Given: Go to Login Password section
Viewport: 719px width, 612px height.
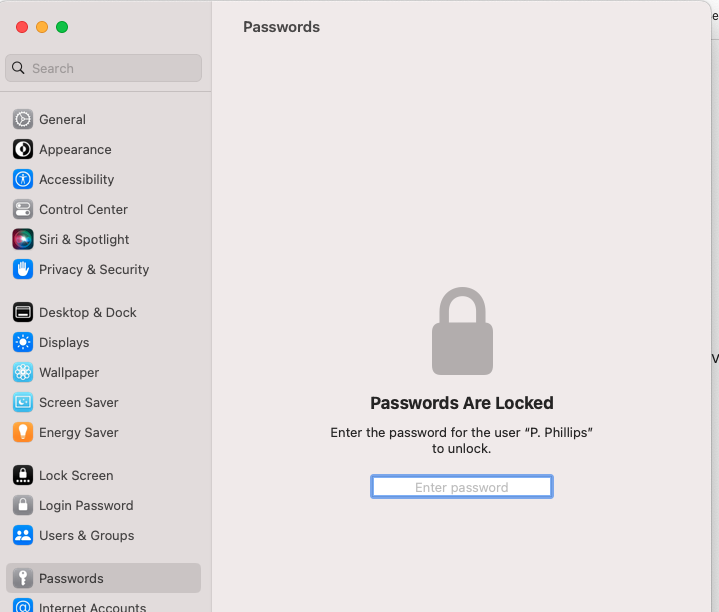Looking at the screenshot, I should (85, 505).
